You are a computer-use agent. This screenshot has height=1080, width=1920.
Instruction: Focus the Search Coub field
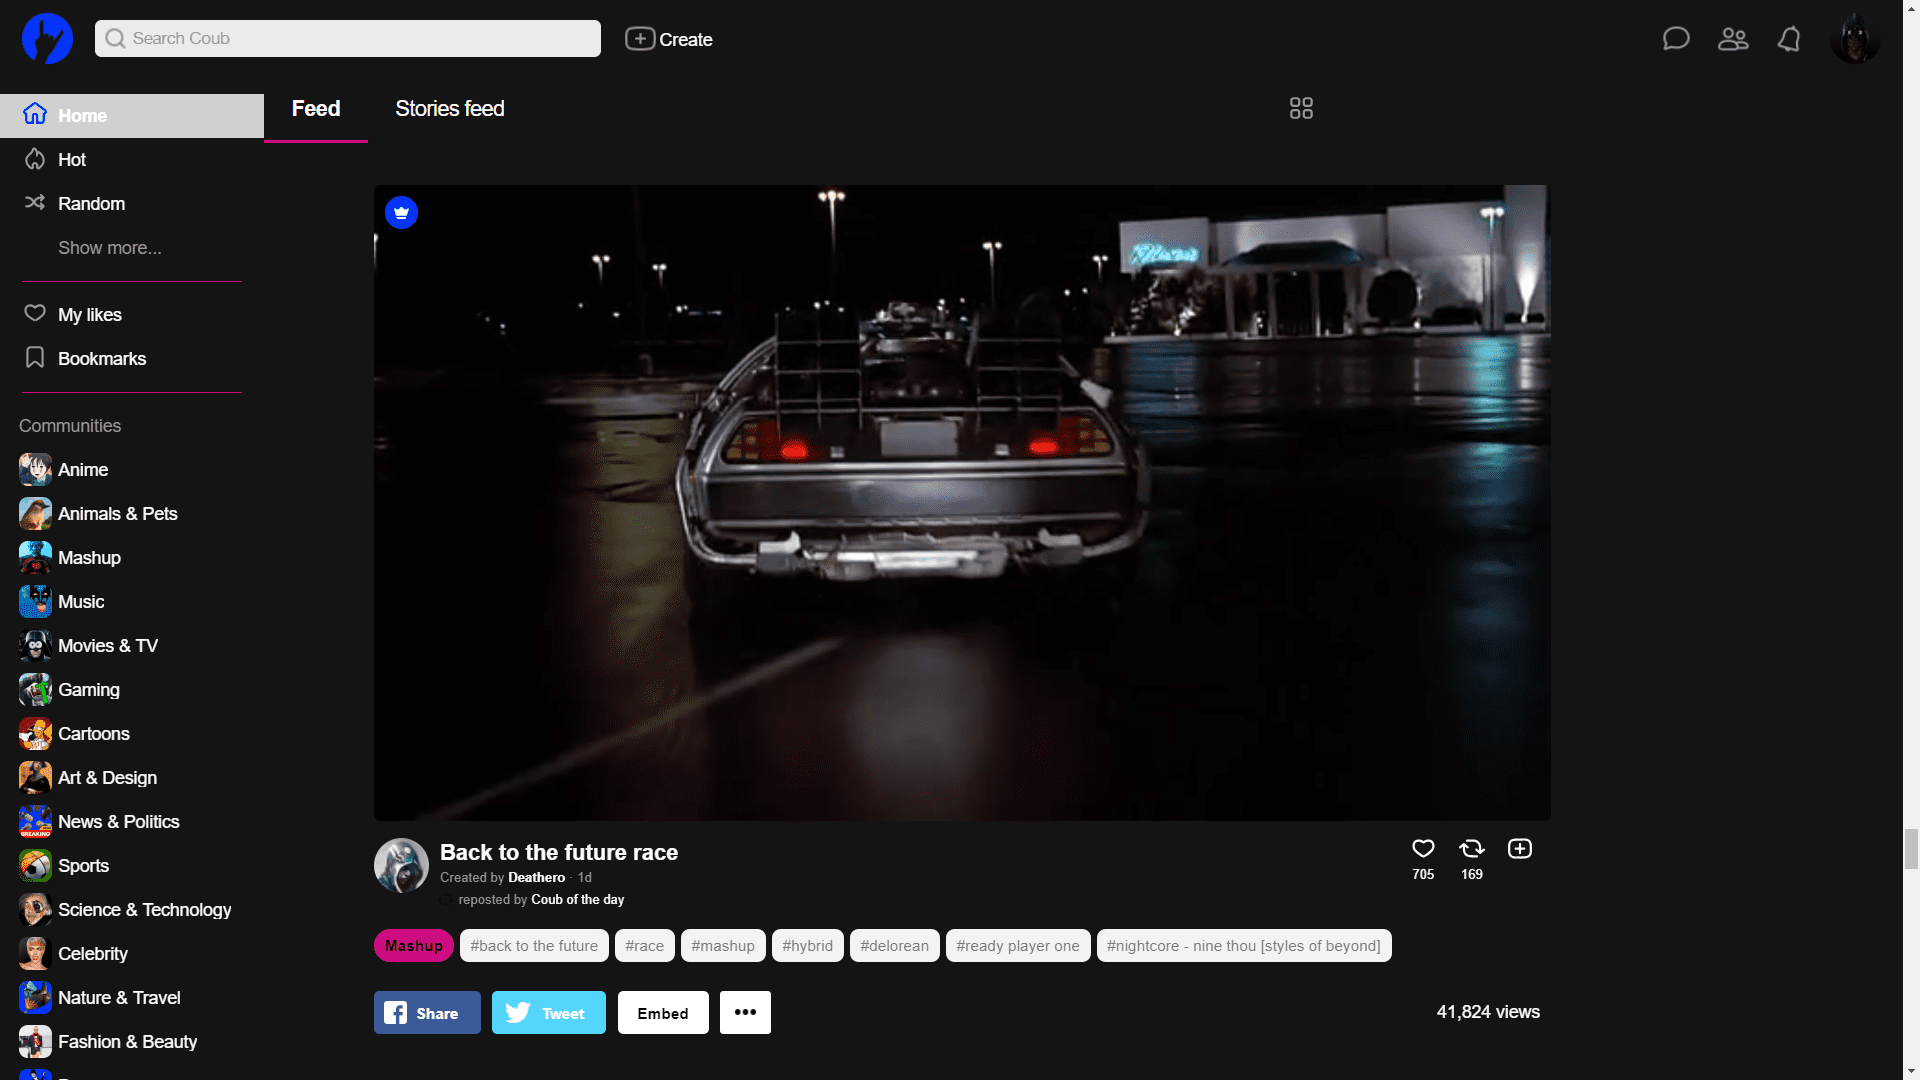pyautogui.click(x=348, y=39)
